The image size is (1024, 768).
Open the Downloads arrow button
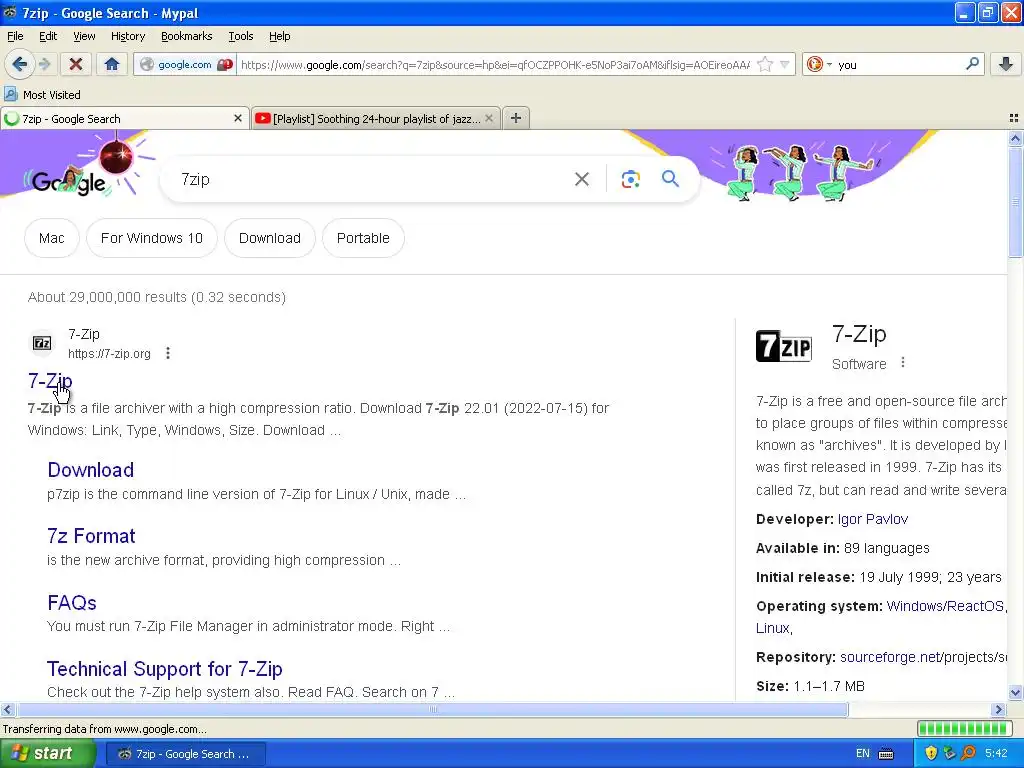point(1006,64)
